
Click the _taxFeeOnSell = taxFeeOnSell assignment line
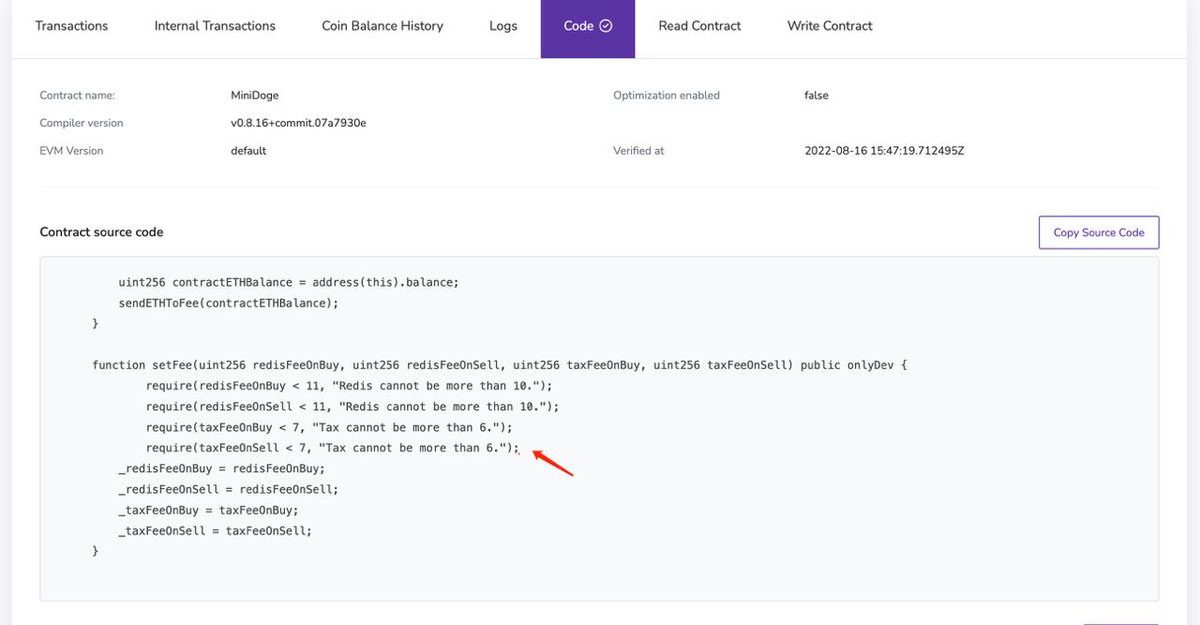tap(215, 531)
